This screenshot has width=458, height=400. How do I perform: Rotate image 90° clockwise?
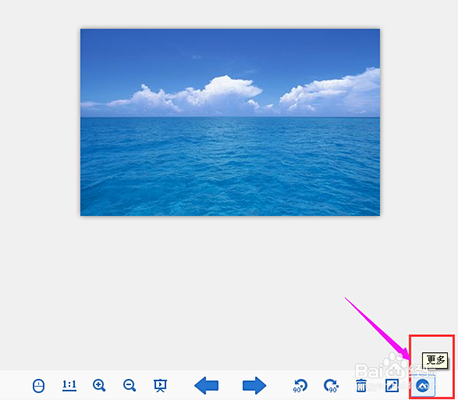point(331,386)
